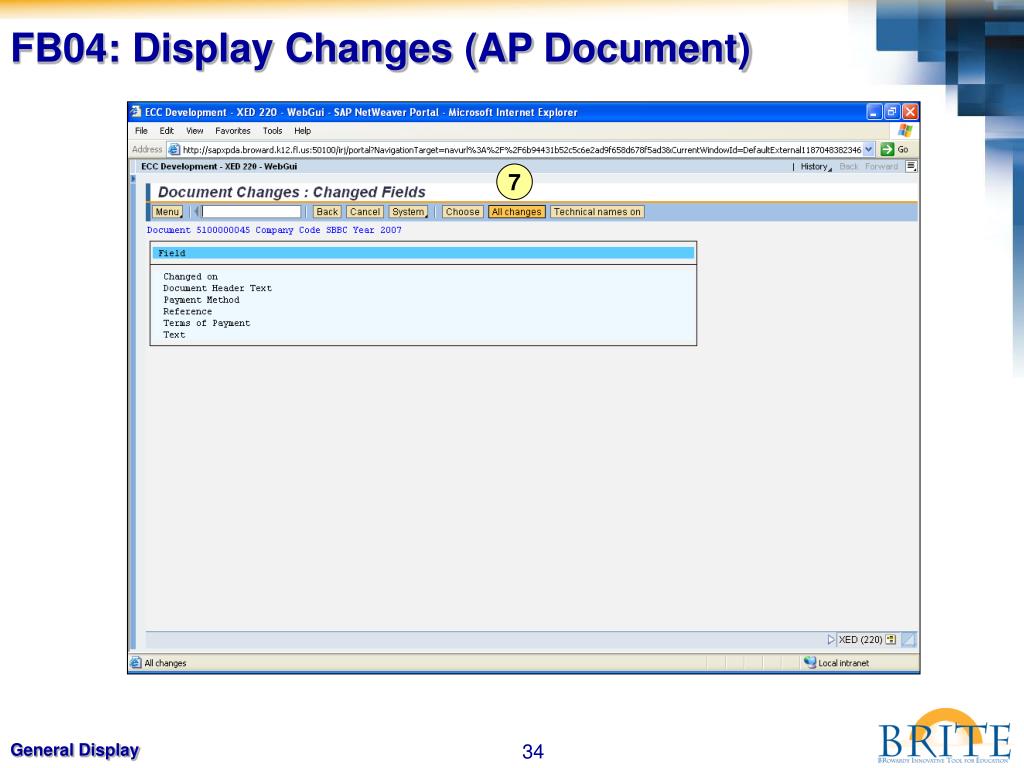
Task: Open the SAP Menu dropdown button
Action: coord(167,212)
